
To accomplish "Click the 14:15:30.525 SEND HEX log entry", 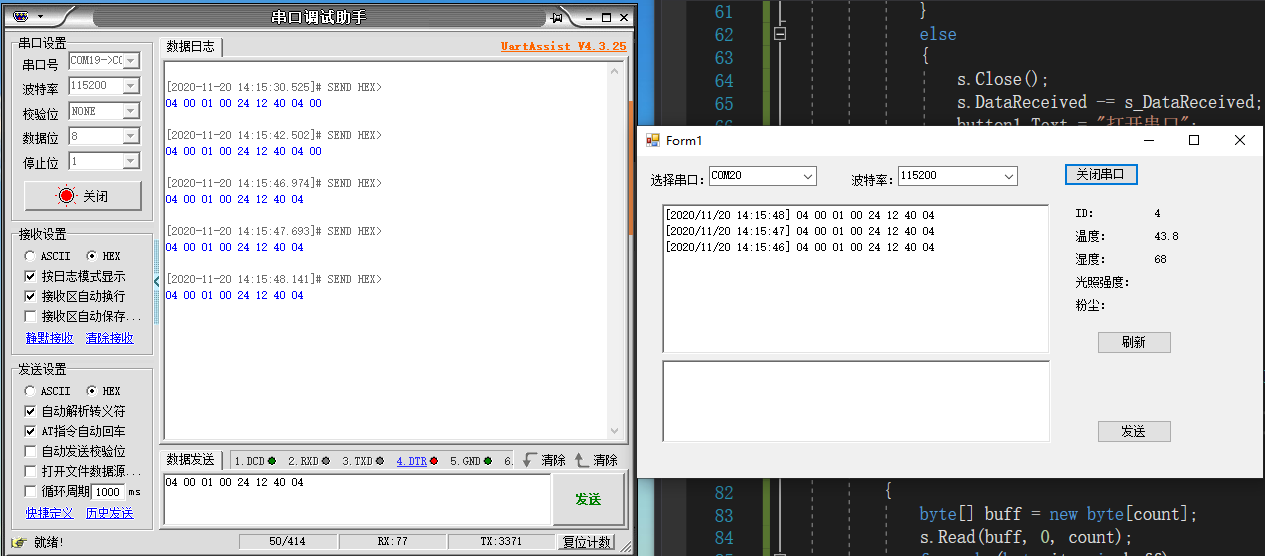I will point(273,87).
